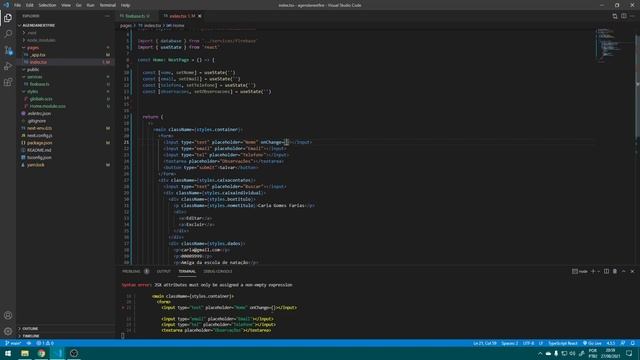
Task: Kill the terminal with trash icon
Action: tap(615, 271)
